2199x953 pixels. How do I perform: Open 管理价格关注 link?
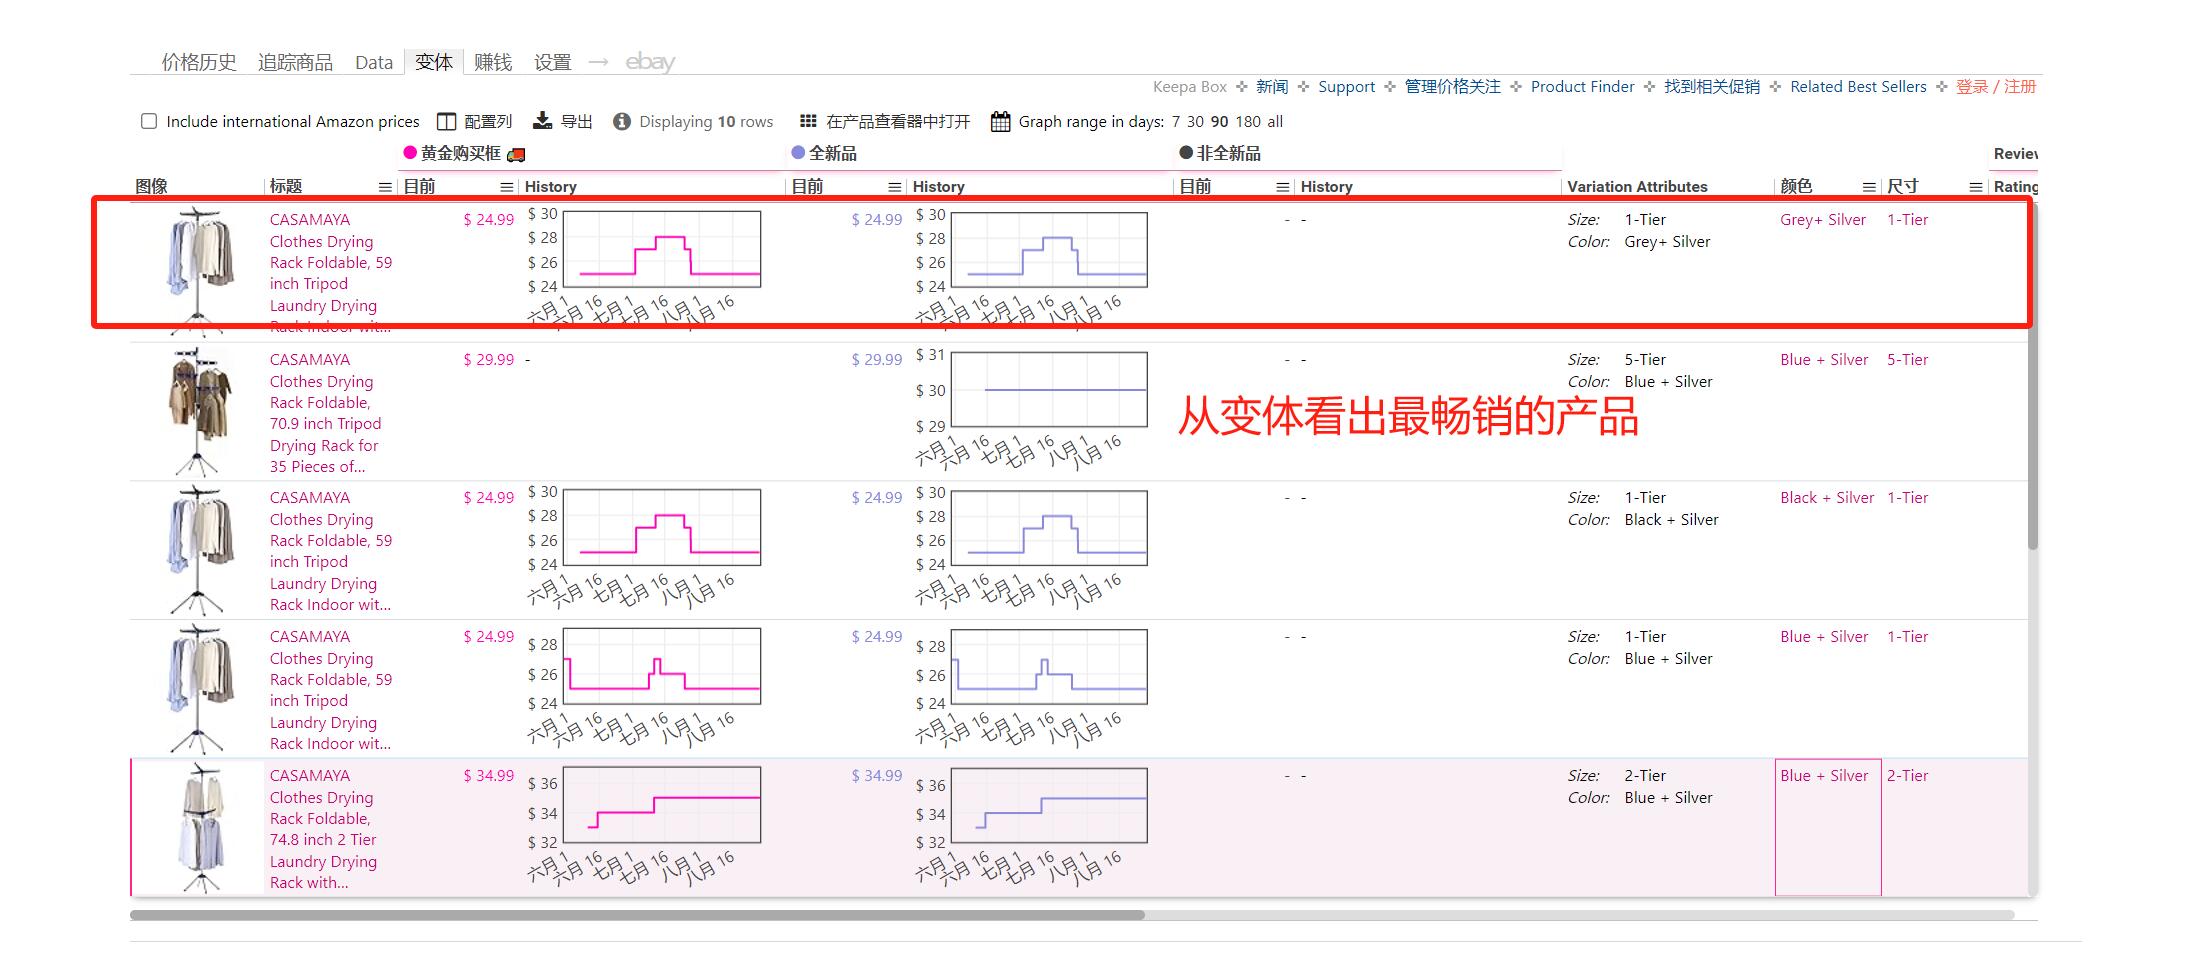click(x=1453, y=87)
